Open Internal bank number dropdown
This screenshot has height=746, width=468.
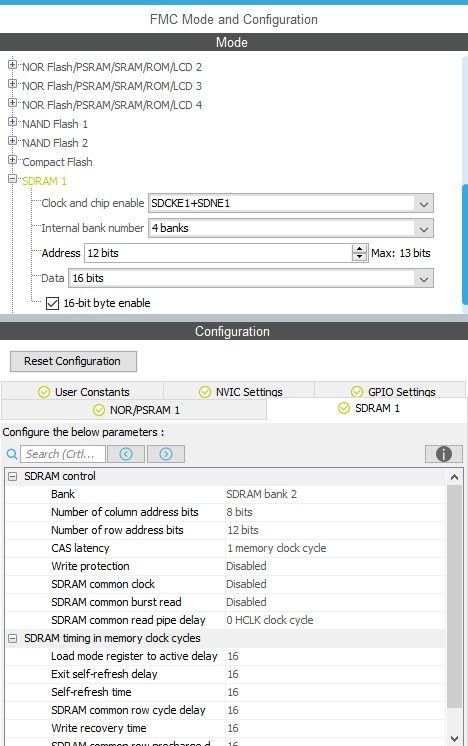423,228
